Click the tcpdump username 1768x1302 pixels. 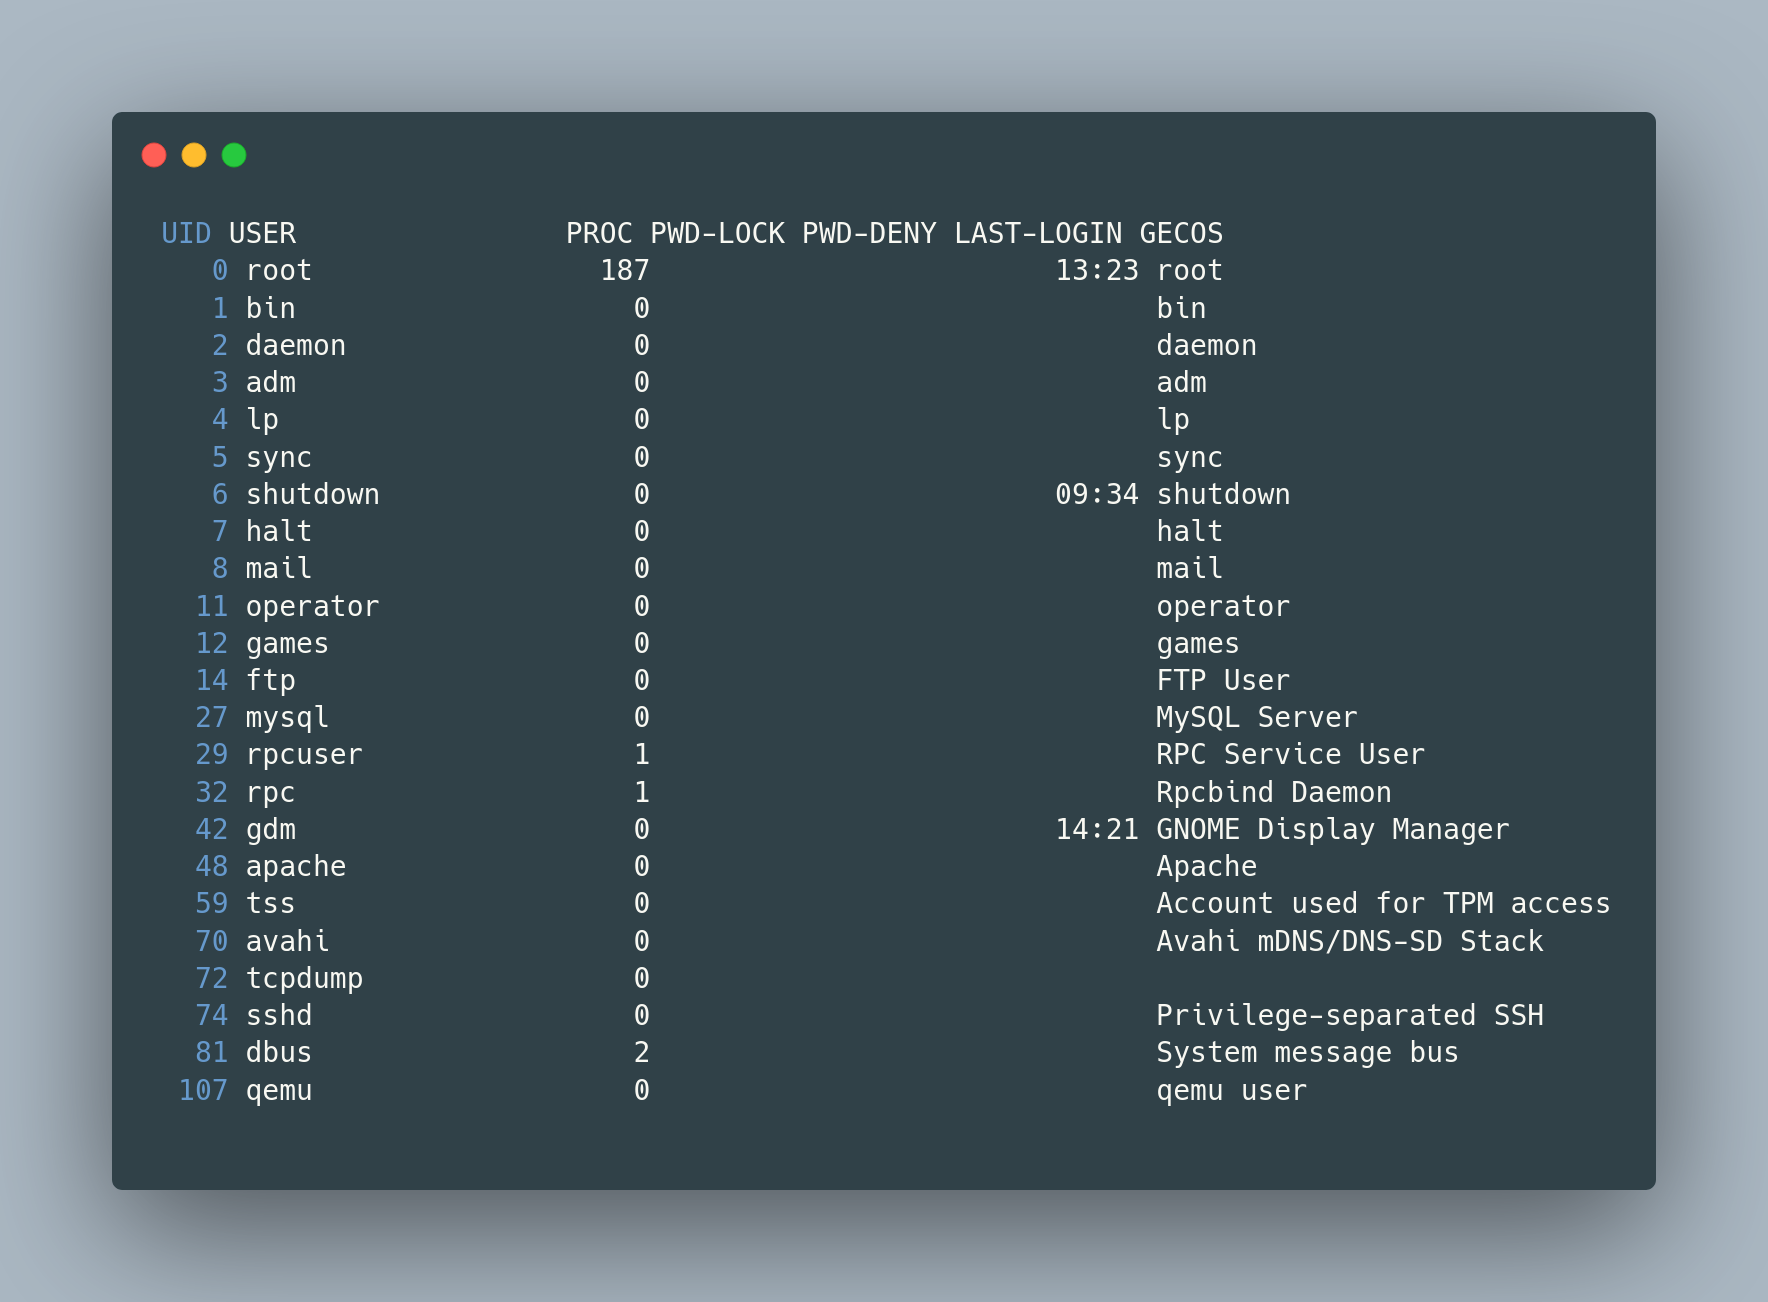[x=304, y=979]
